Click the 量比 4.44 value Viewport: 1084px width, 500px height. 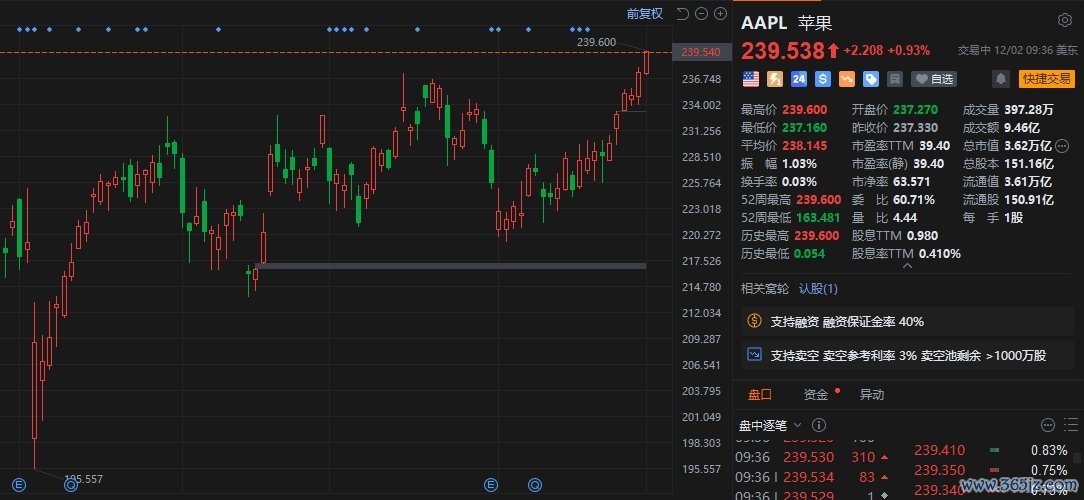coord(905,217)
